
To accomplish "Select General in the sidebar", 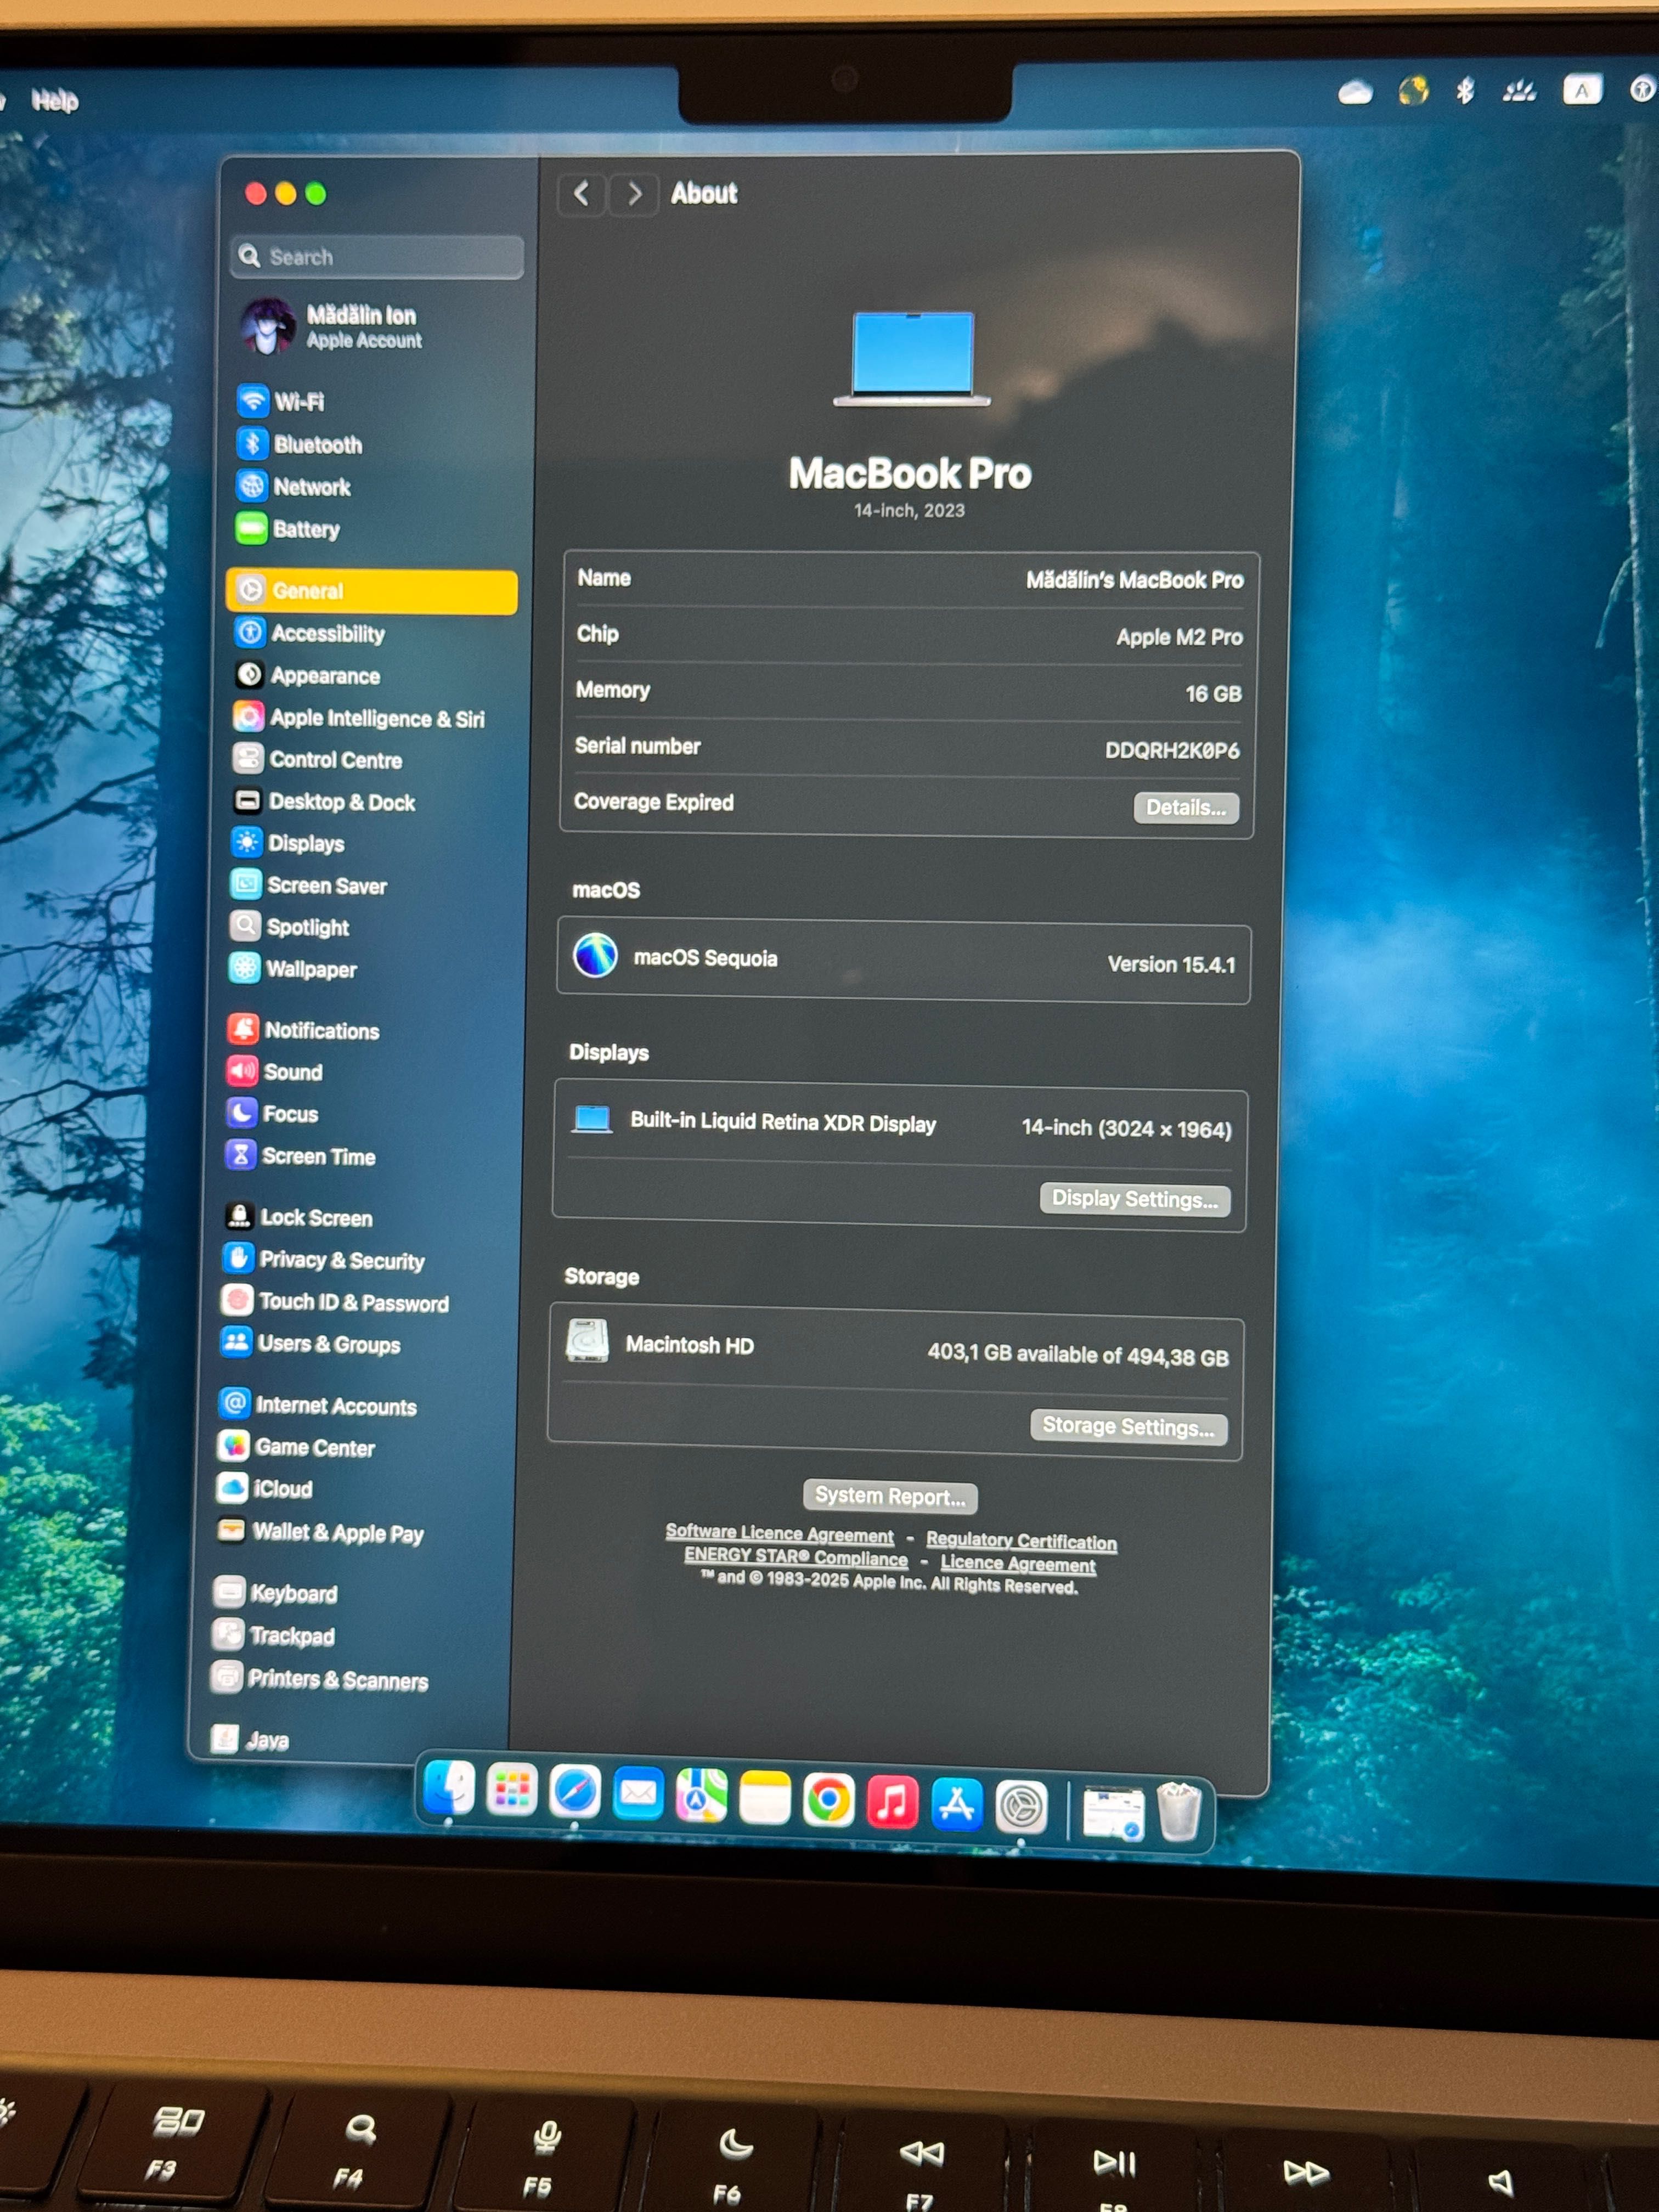I will click(x=372, y=591).
